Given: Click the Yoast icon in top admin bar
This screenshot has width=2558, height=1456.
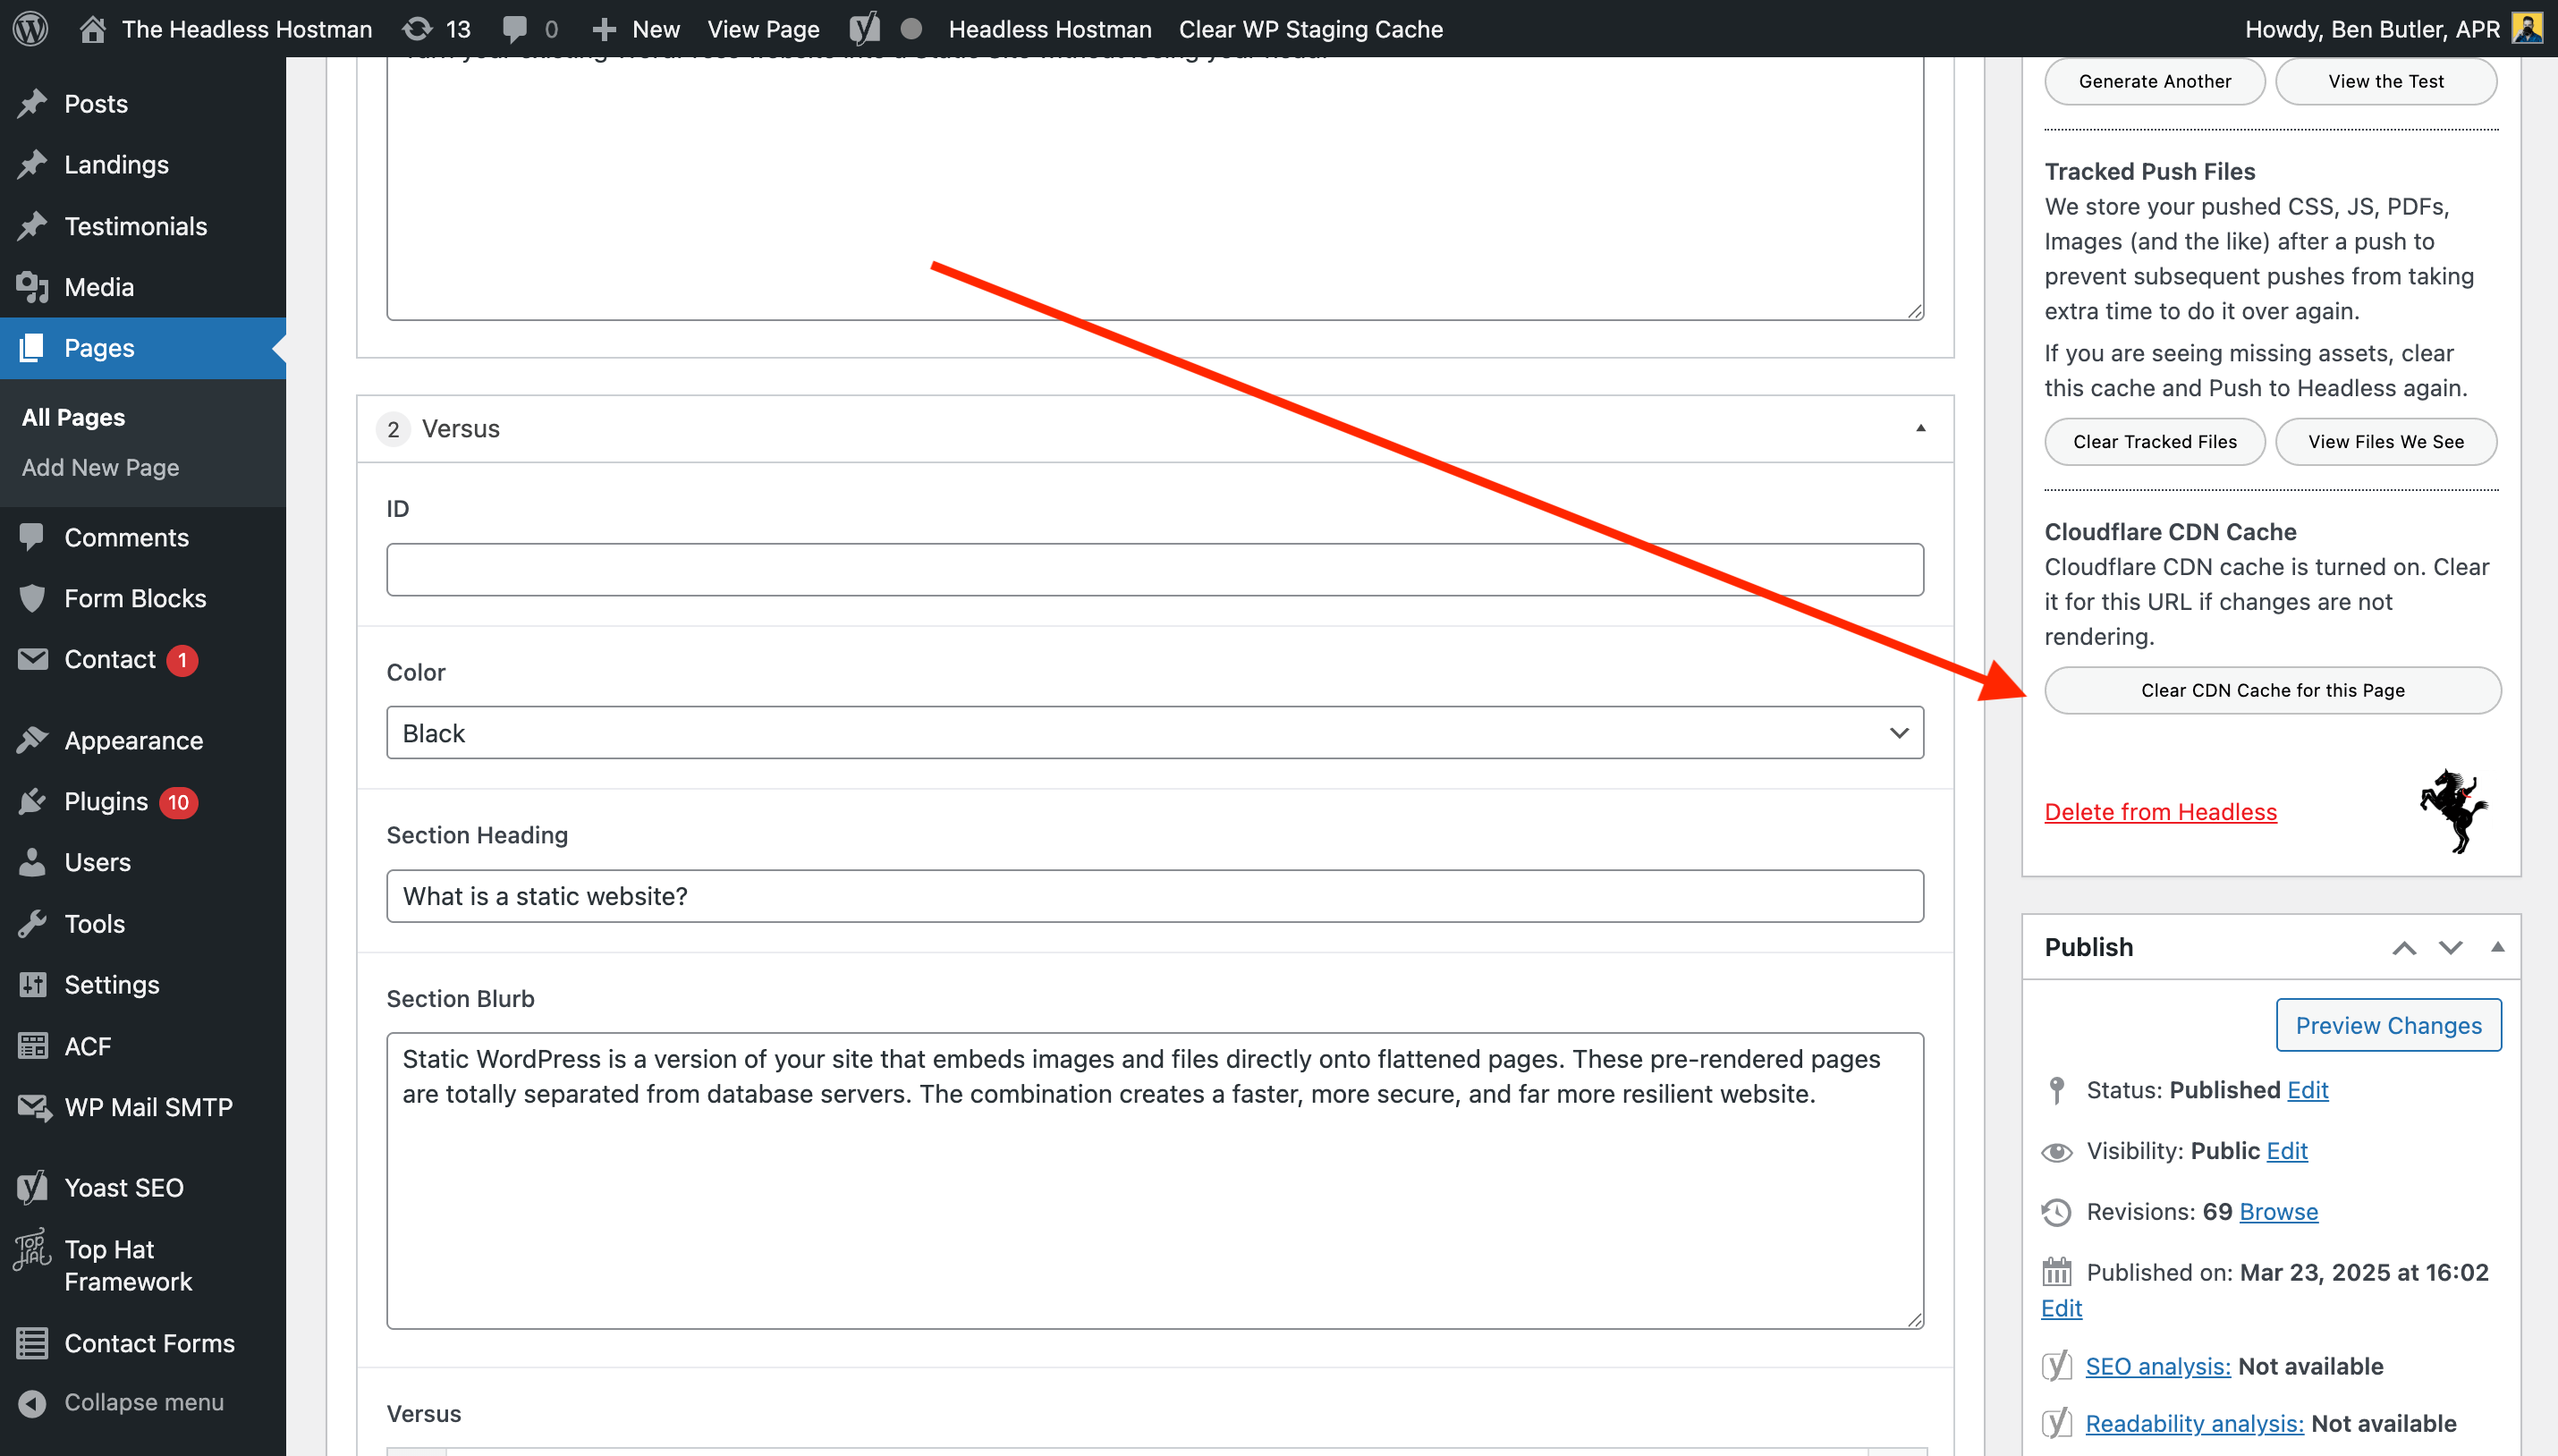Looking at the screenshot, I should tap(865, 28).
